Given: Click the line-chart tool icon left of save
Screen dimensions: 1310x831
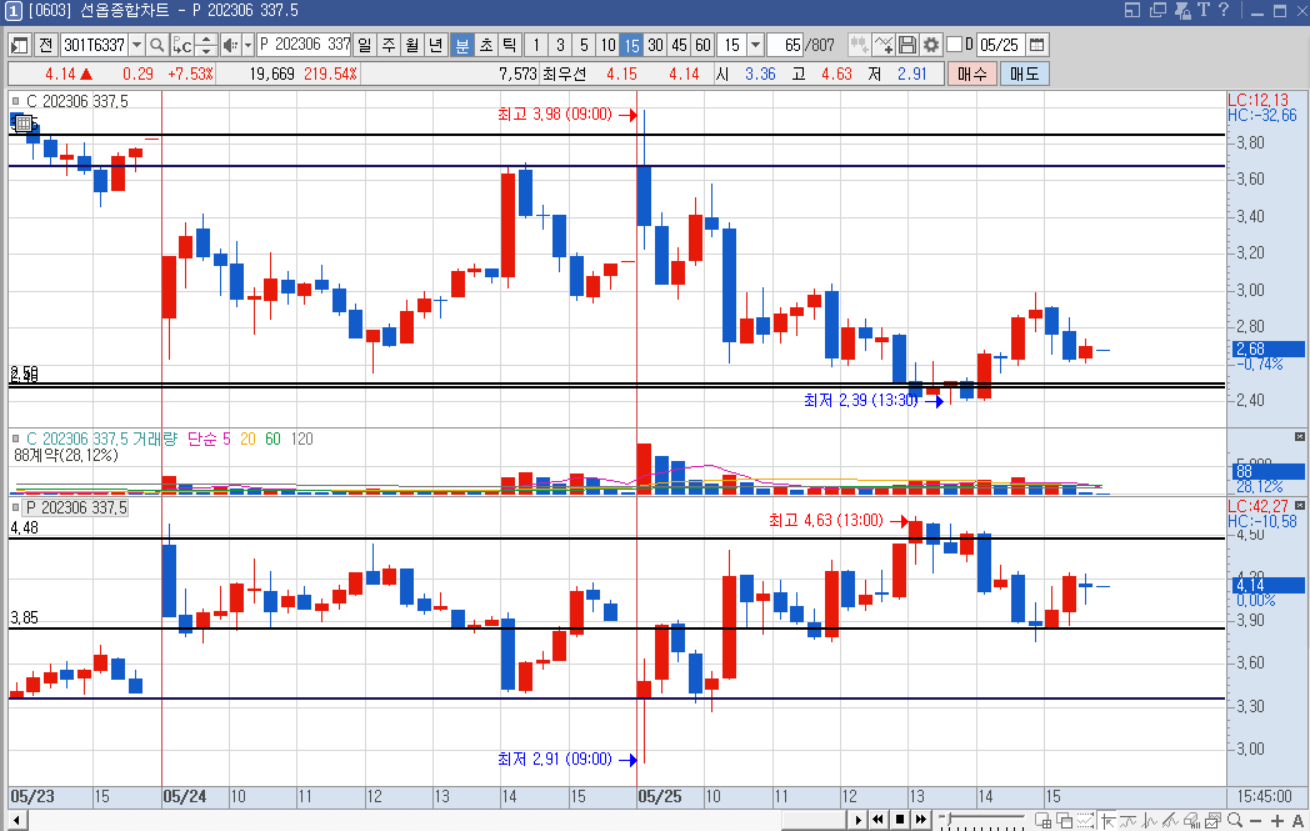Looking at the screenshot, I should [x=883, y=45].
